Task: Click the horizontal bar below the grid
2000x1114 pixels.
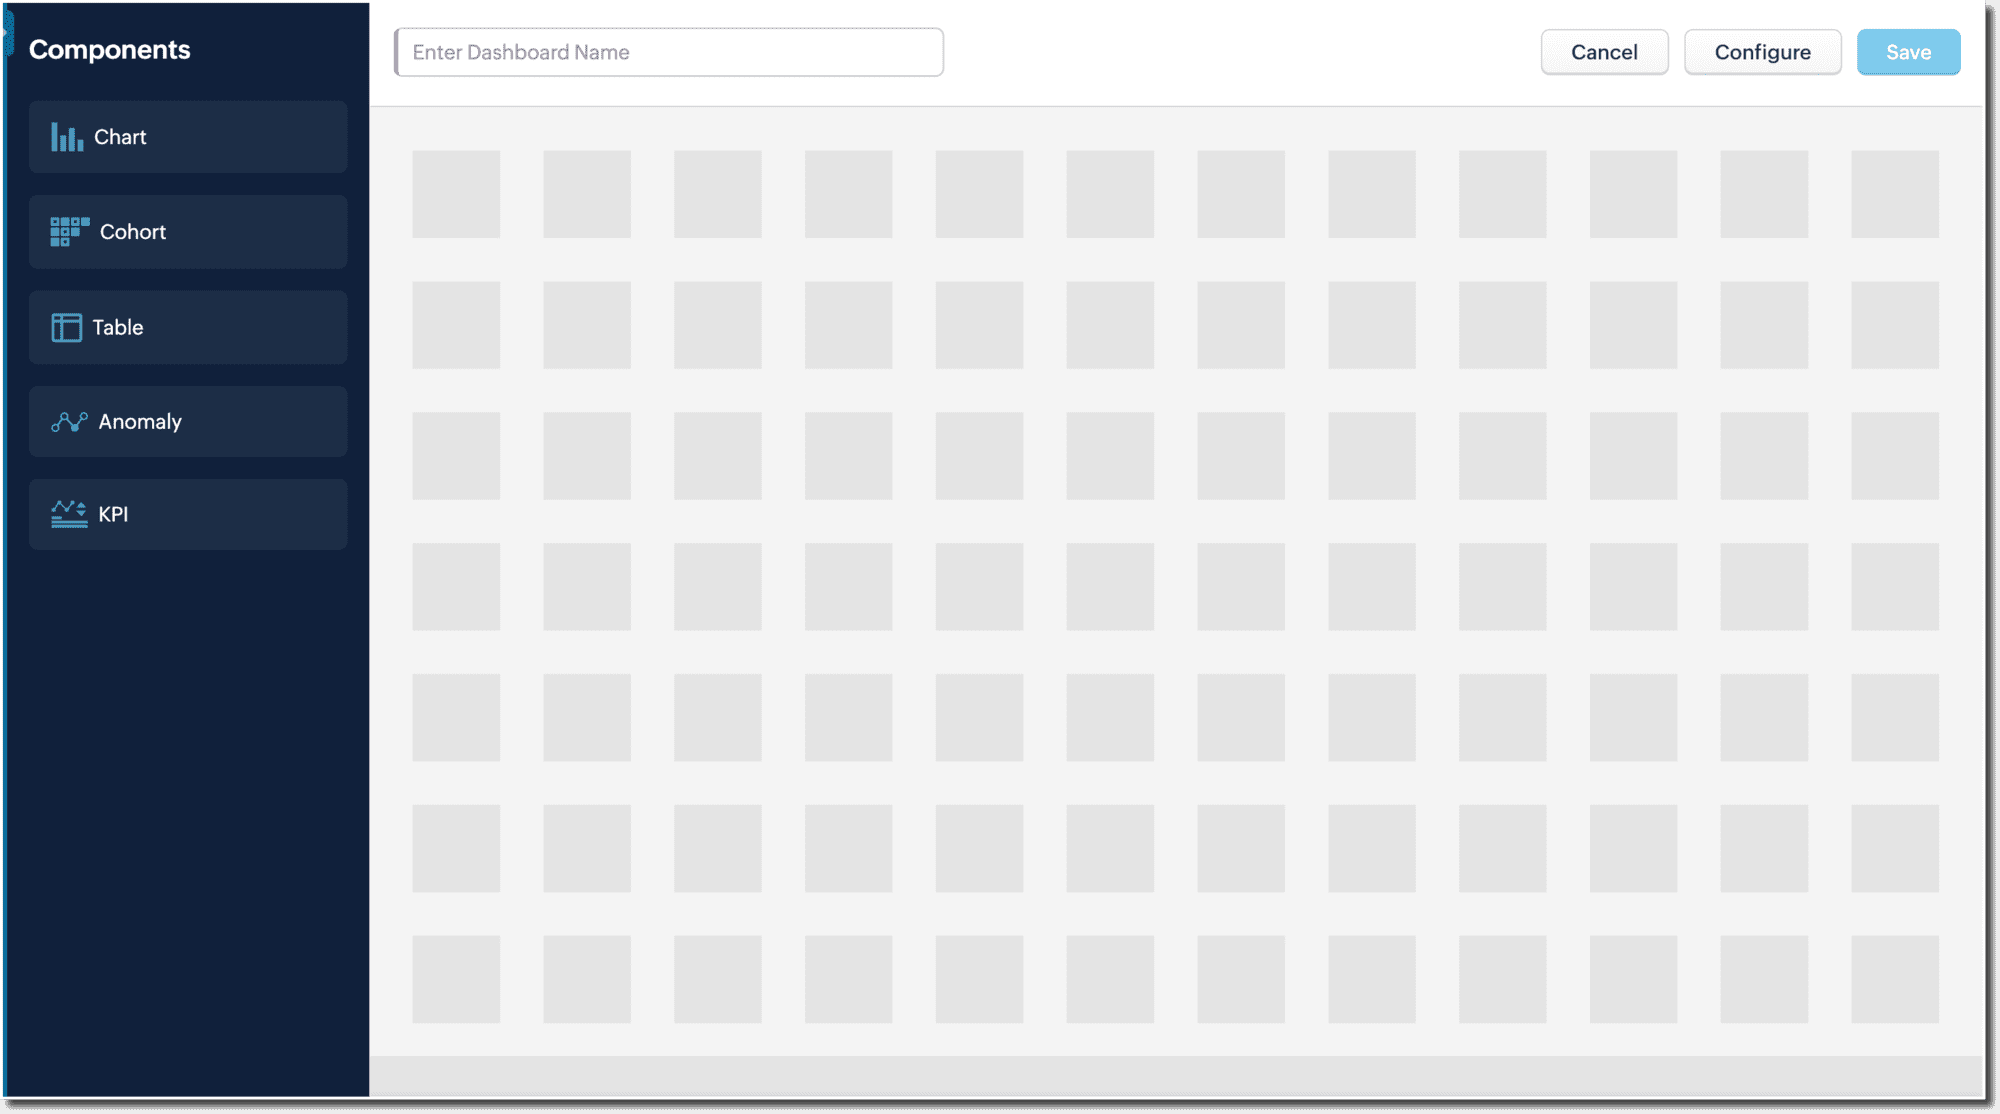Action: coord(1176,1076)
